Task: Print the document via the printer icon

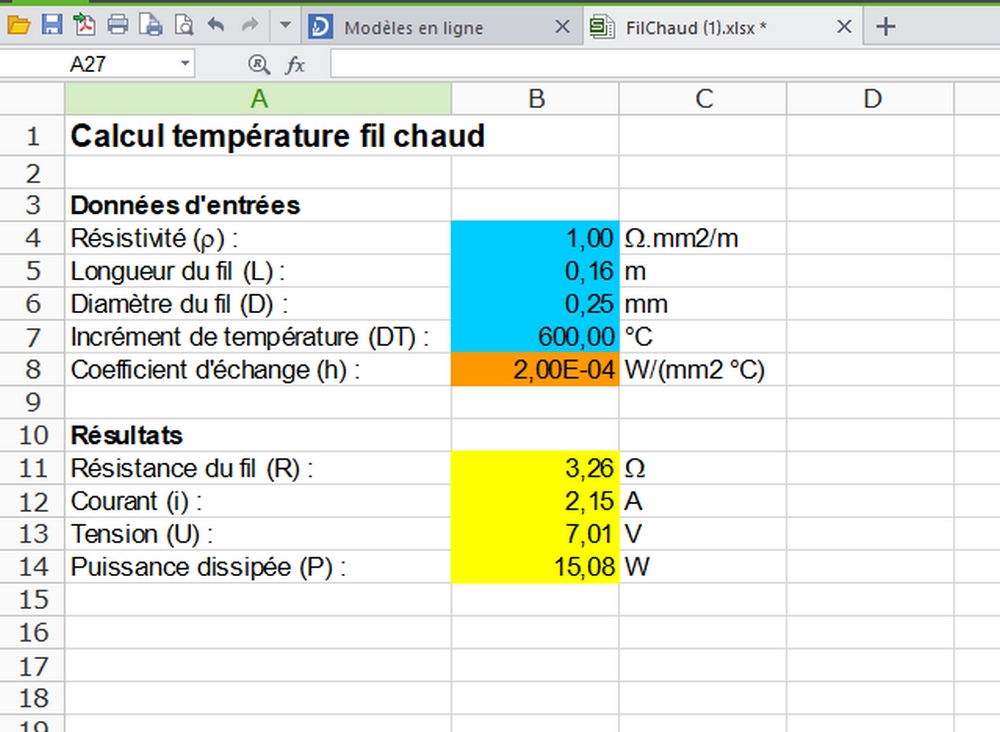Action: pyautogui.click(x=118, y=26)
